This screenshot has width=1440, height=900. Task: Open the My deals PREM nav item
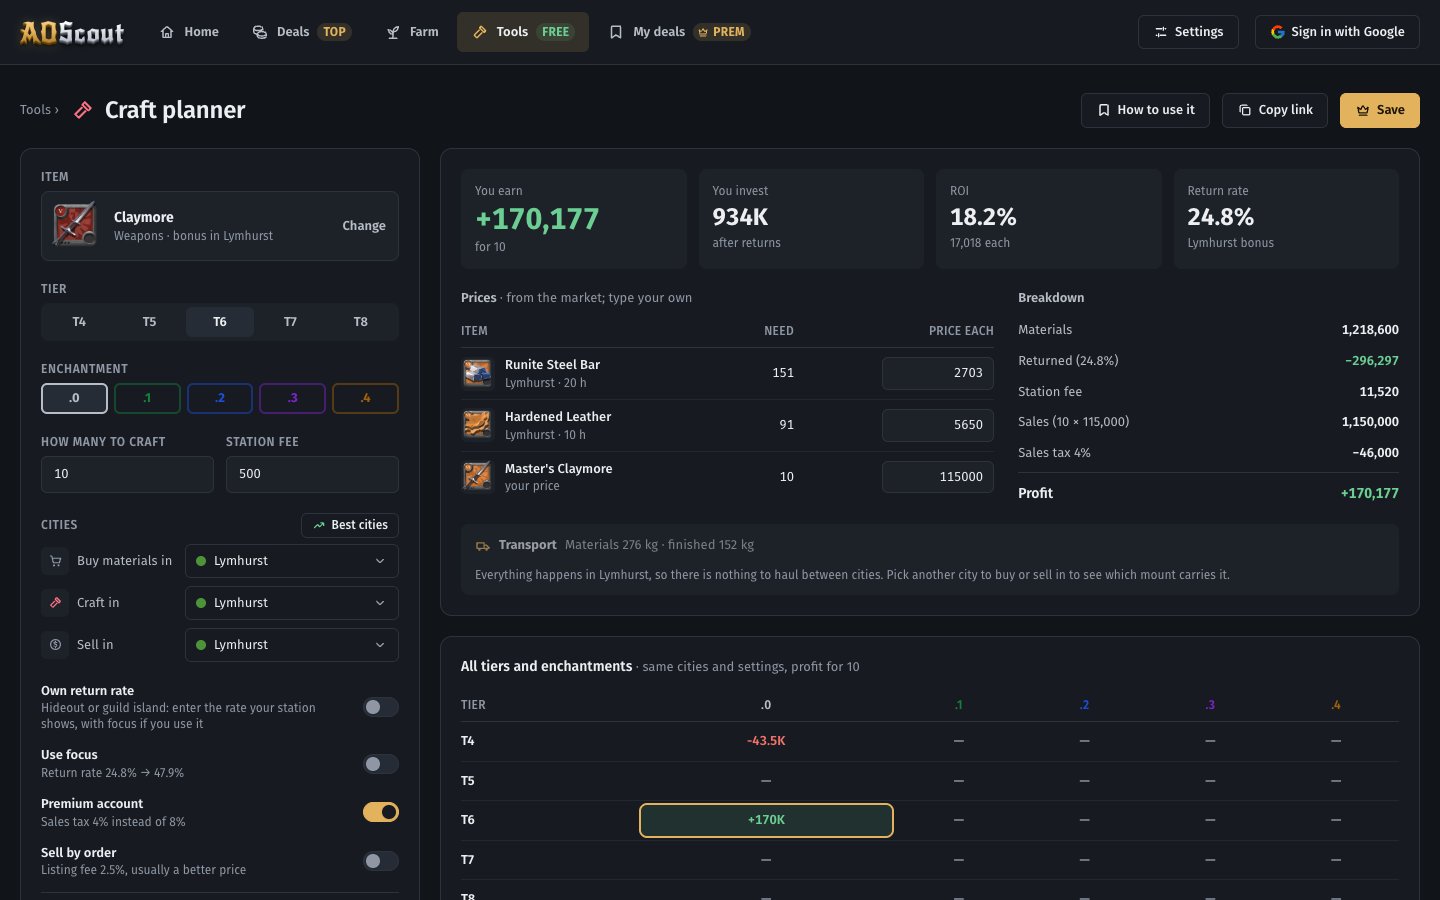coord(680,32)
